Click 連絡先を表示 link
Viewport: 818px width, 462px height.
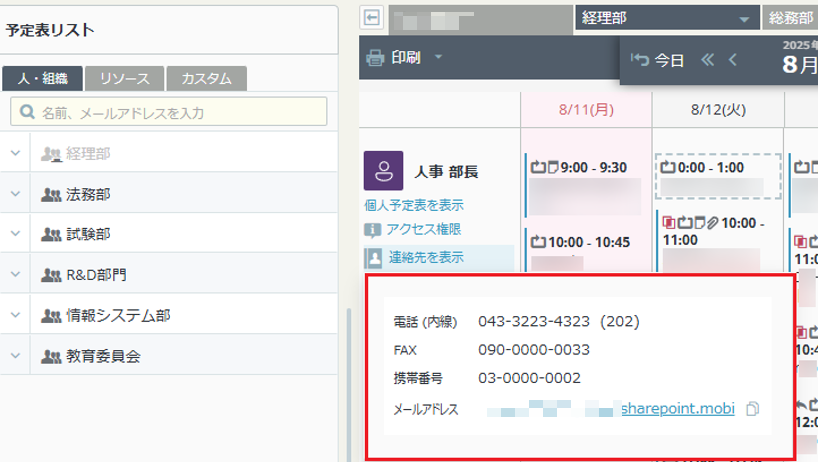(x=426, y=257)
